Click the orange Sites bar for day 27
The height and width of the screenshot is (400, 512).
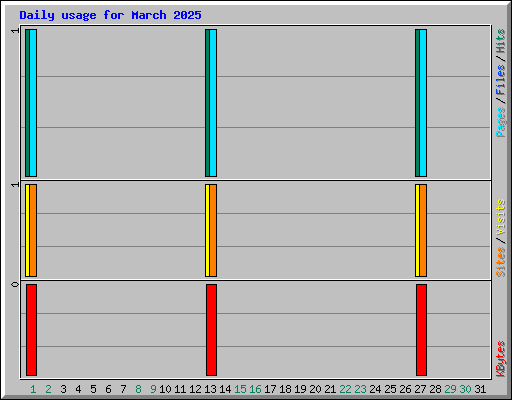click(x=423, y=230)
